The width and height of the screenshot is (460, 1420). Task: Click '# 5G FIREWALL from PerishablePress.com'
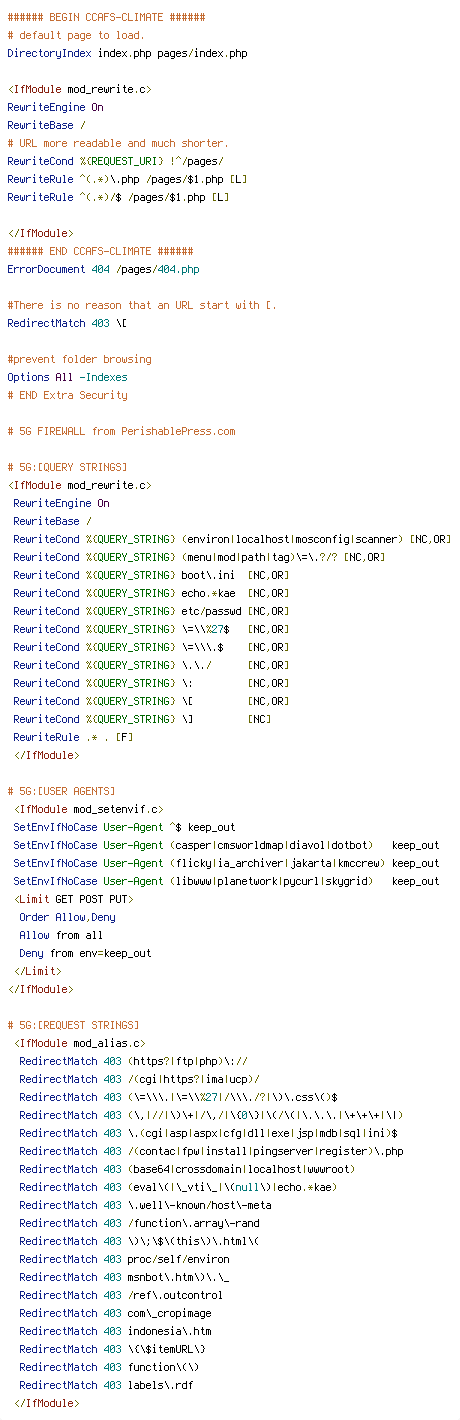pos(121,431)
